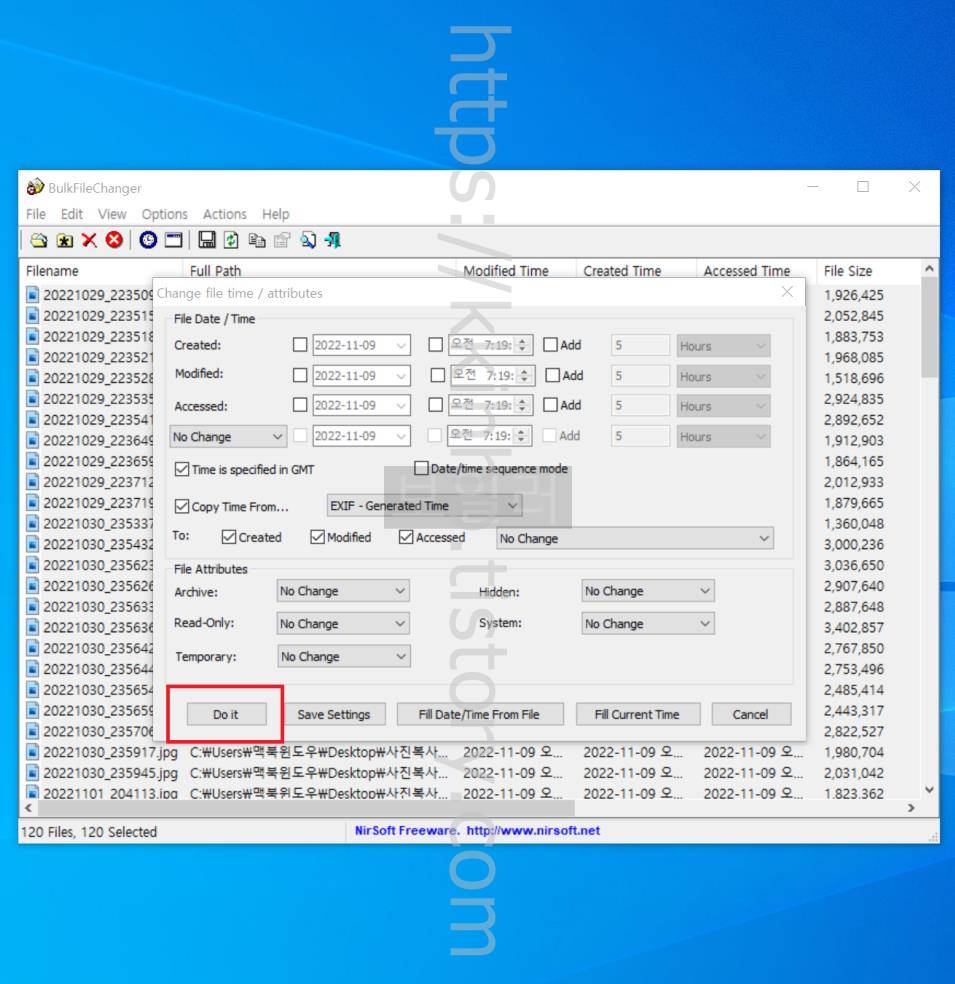Click file icon of 20221029_223649 row
Image resolution: width=955 pixels, height=984 pixels.
click(x=33, y=441)
